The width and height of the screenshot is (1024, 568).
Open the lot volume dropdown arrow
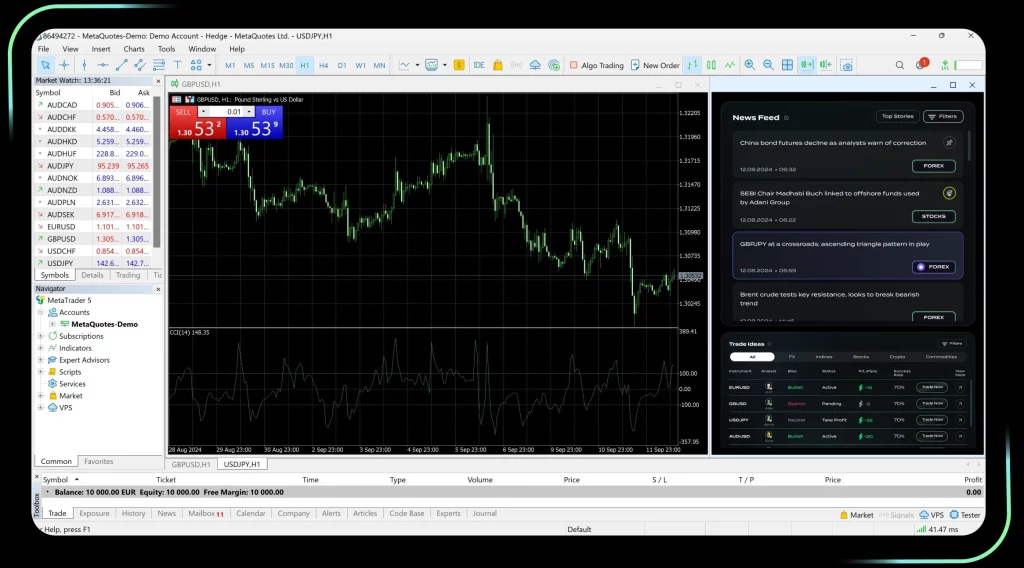(204, 112)
